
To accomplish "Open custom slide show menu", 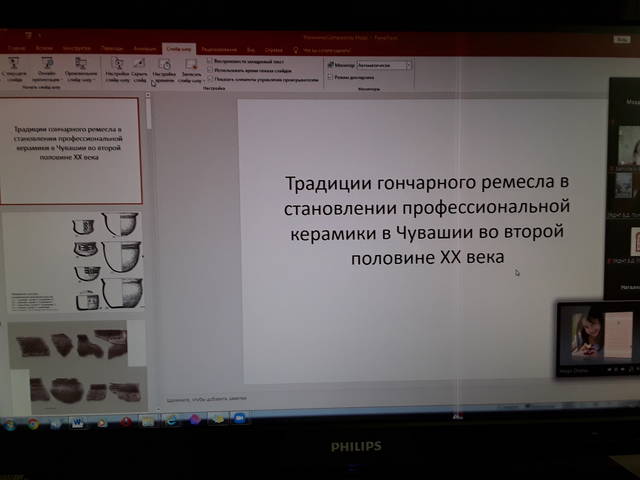I will [x=80, y=69].
